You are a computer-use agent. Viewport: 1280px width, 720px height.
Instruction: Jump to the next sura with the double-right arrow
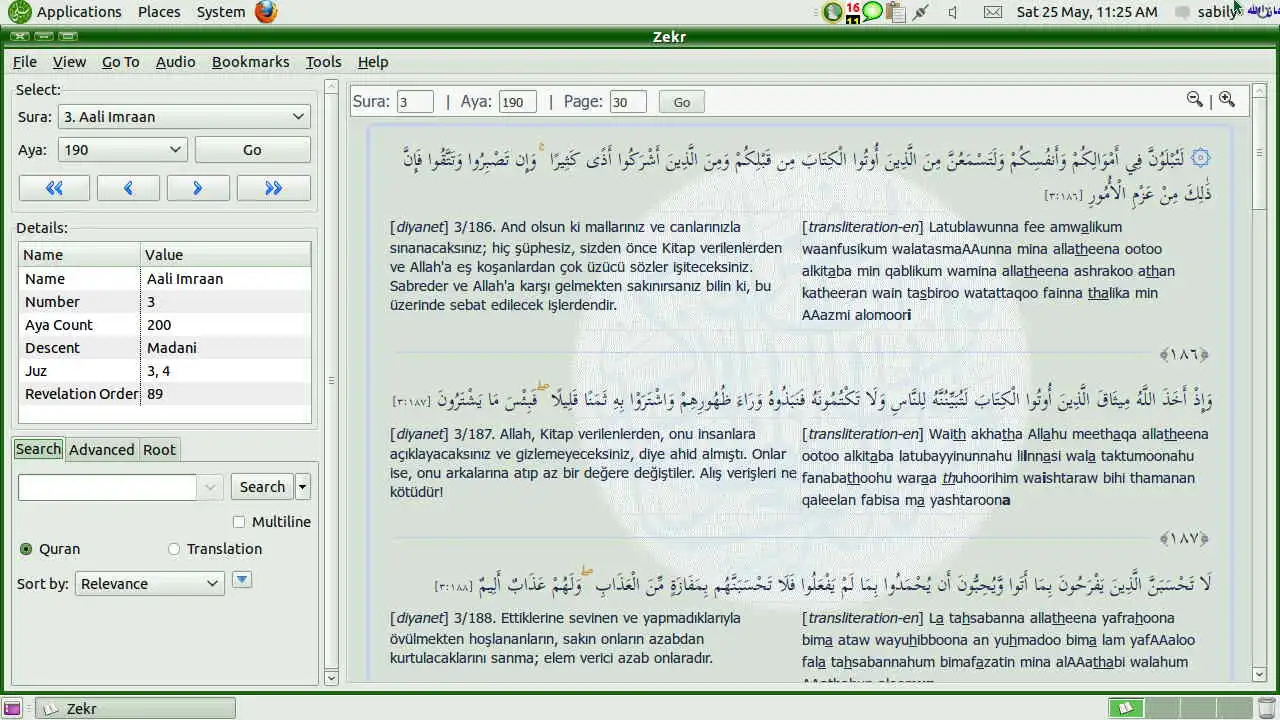pos(273,188)
